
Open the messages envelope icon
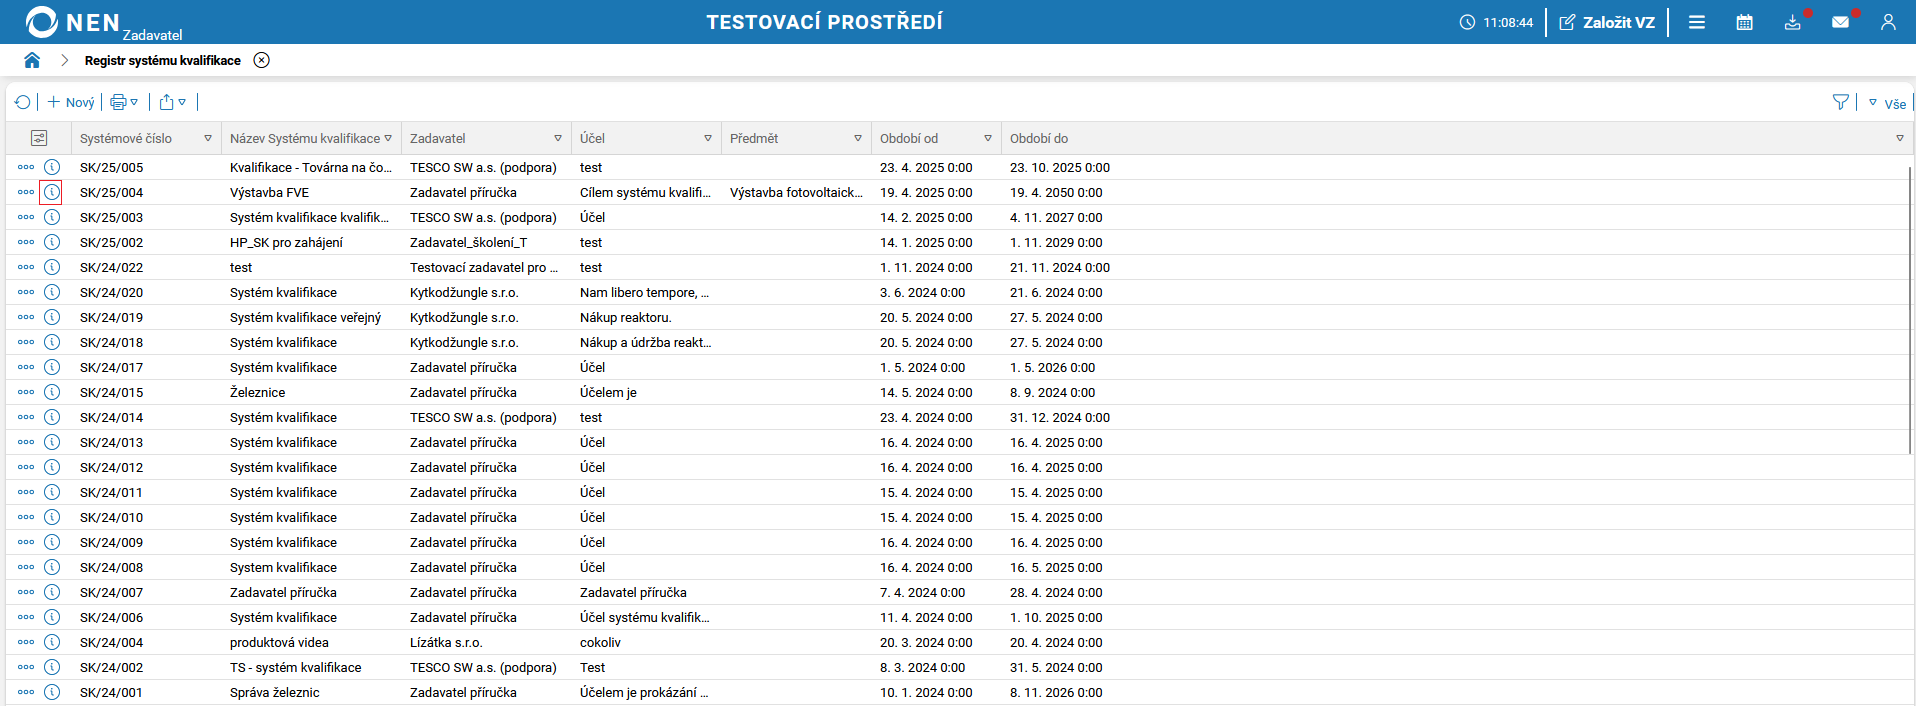pos(1840,22)
